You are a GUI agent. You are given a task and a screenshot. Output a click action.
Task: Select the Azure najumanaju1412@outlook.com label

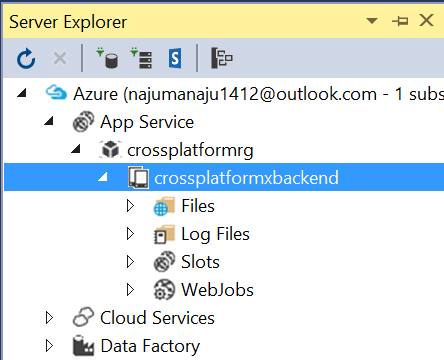[259, 94]
